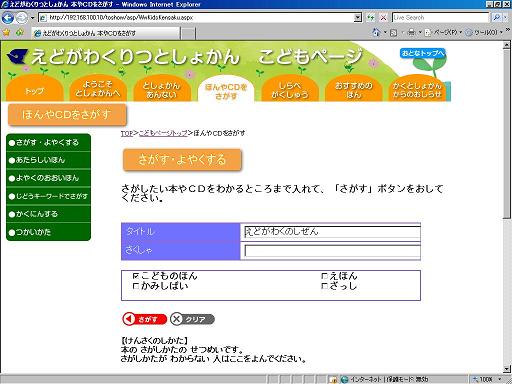Check the えほん checkbox

pos(324,276)
